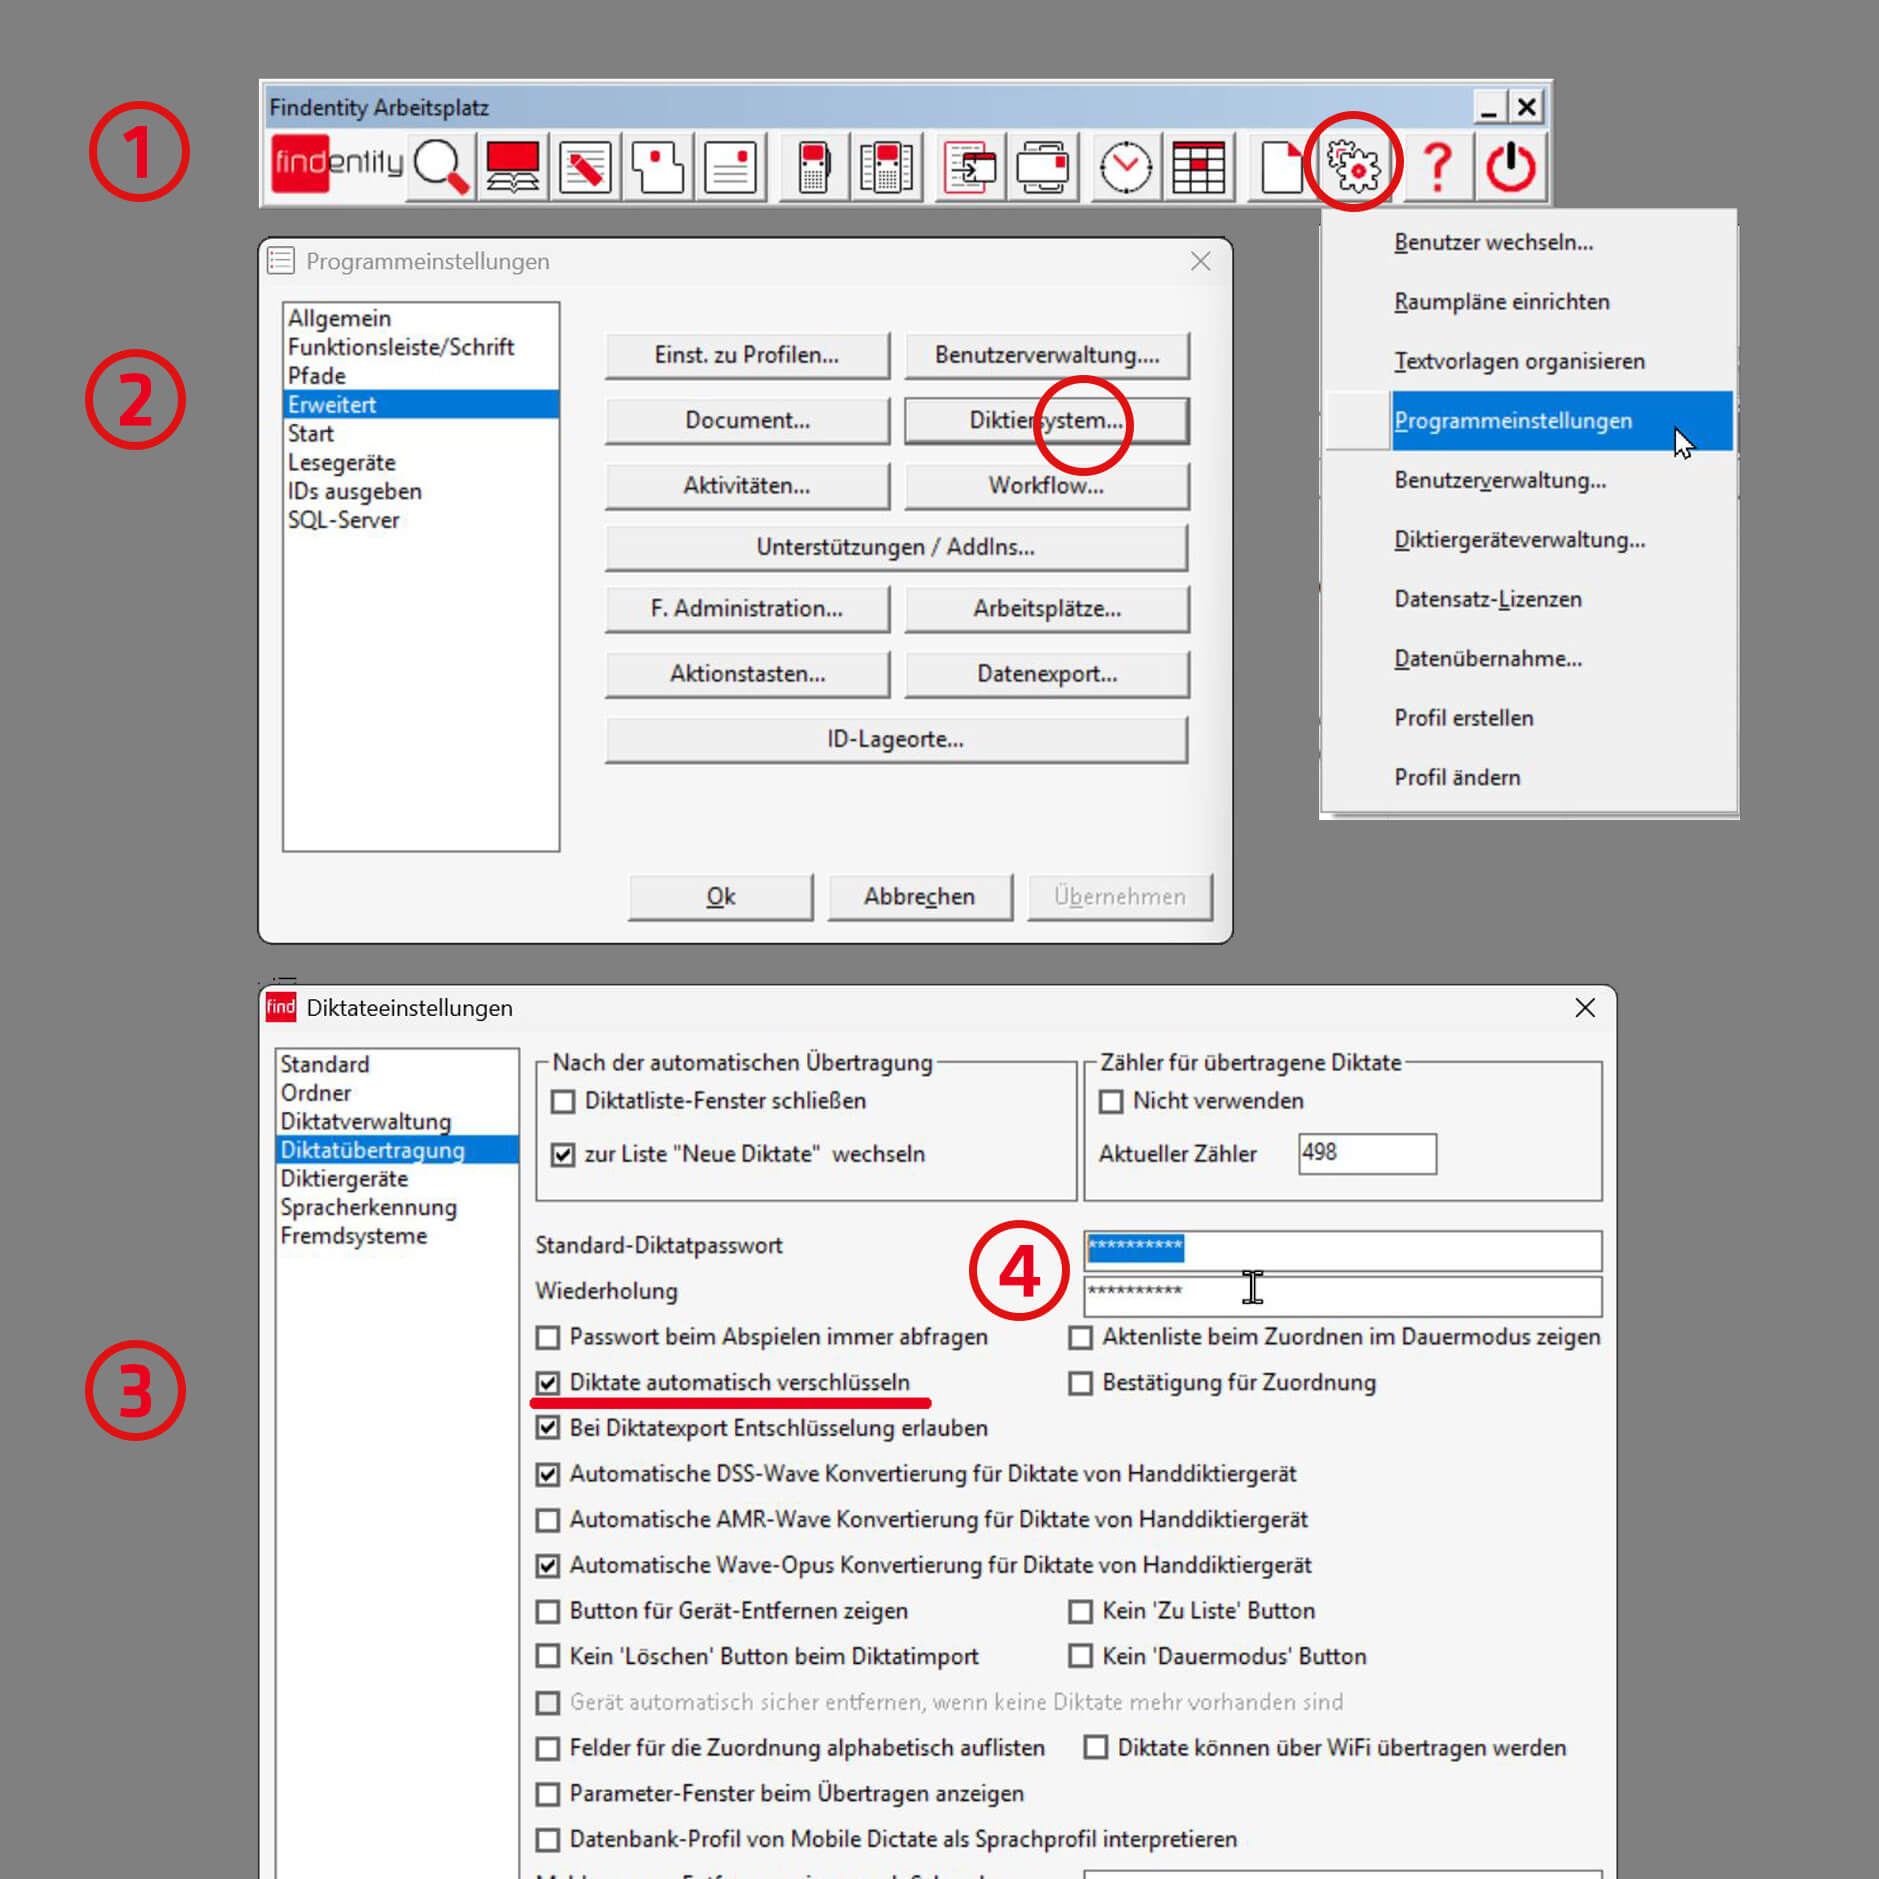Click the blank page icon with red corner

(1281, 166)
